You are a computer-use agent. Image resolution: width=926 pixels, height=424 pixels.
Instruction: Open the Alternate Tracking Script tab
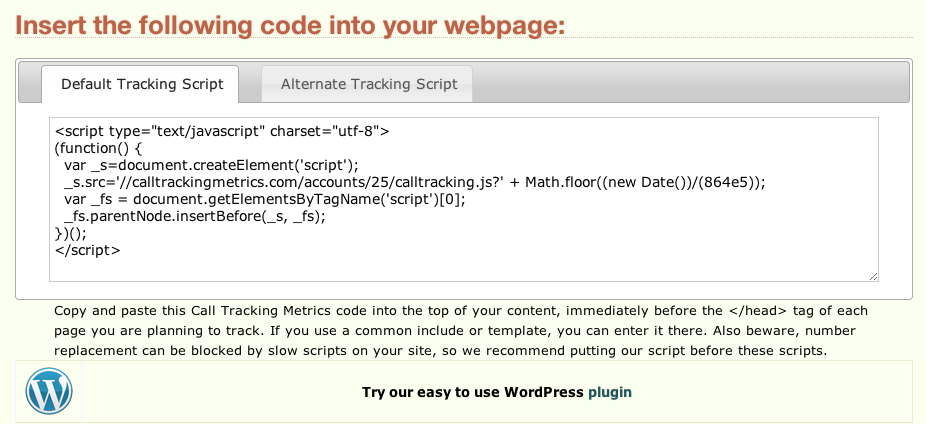click(369, 84)
